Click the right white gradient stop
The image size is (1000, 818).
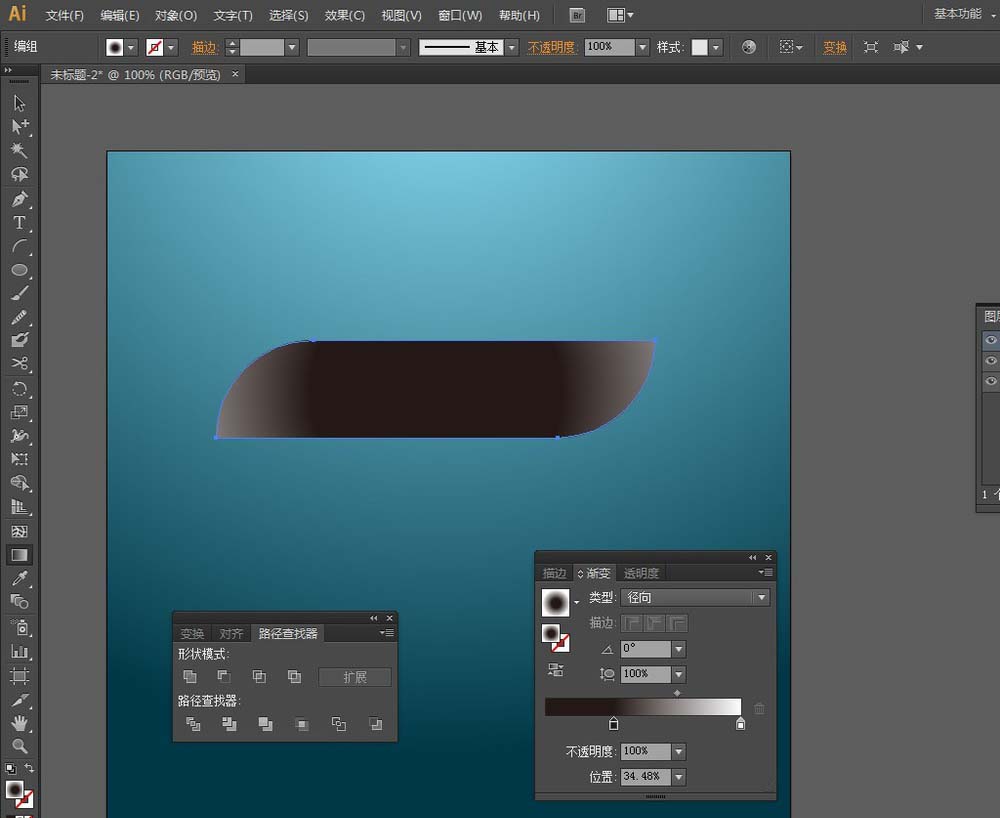[740, 724]
